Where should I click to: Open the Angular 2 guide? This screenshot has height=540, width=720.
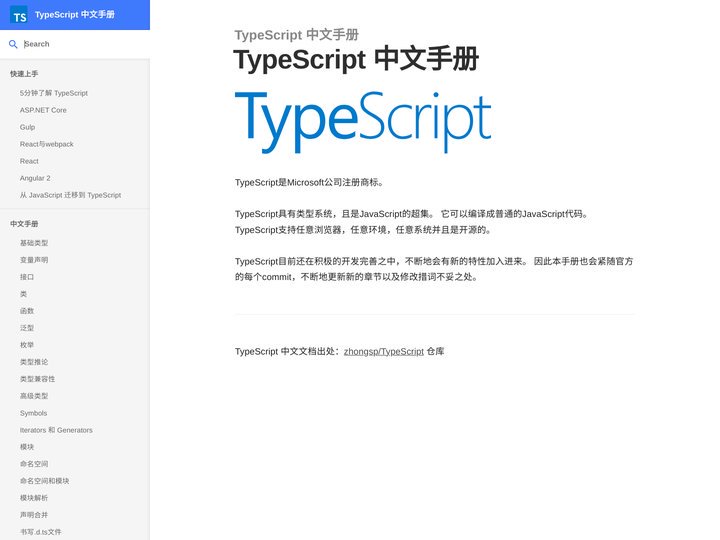[x=35, y=178]
